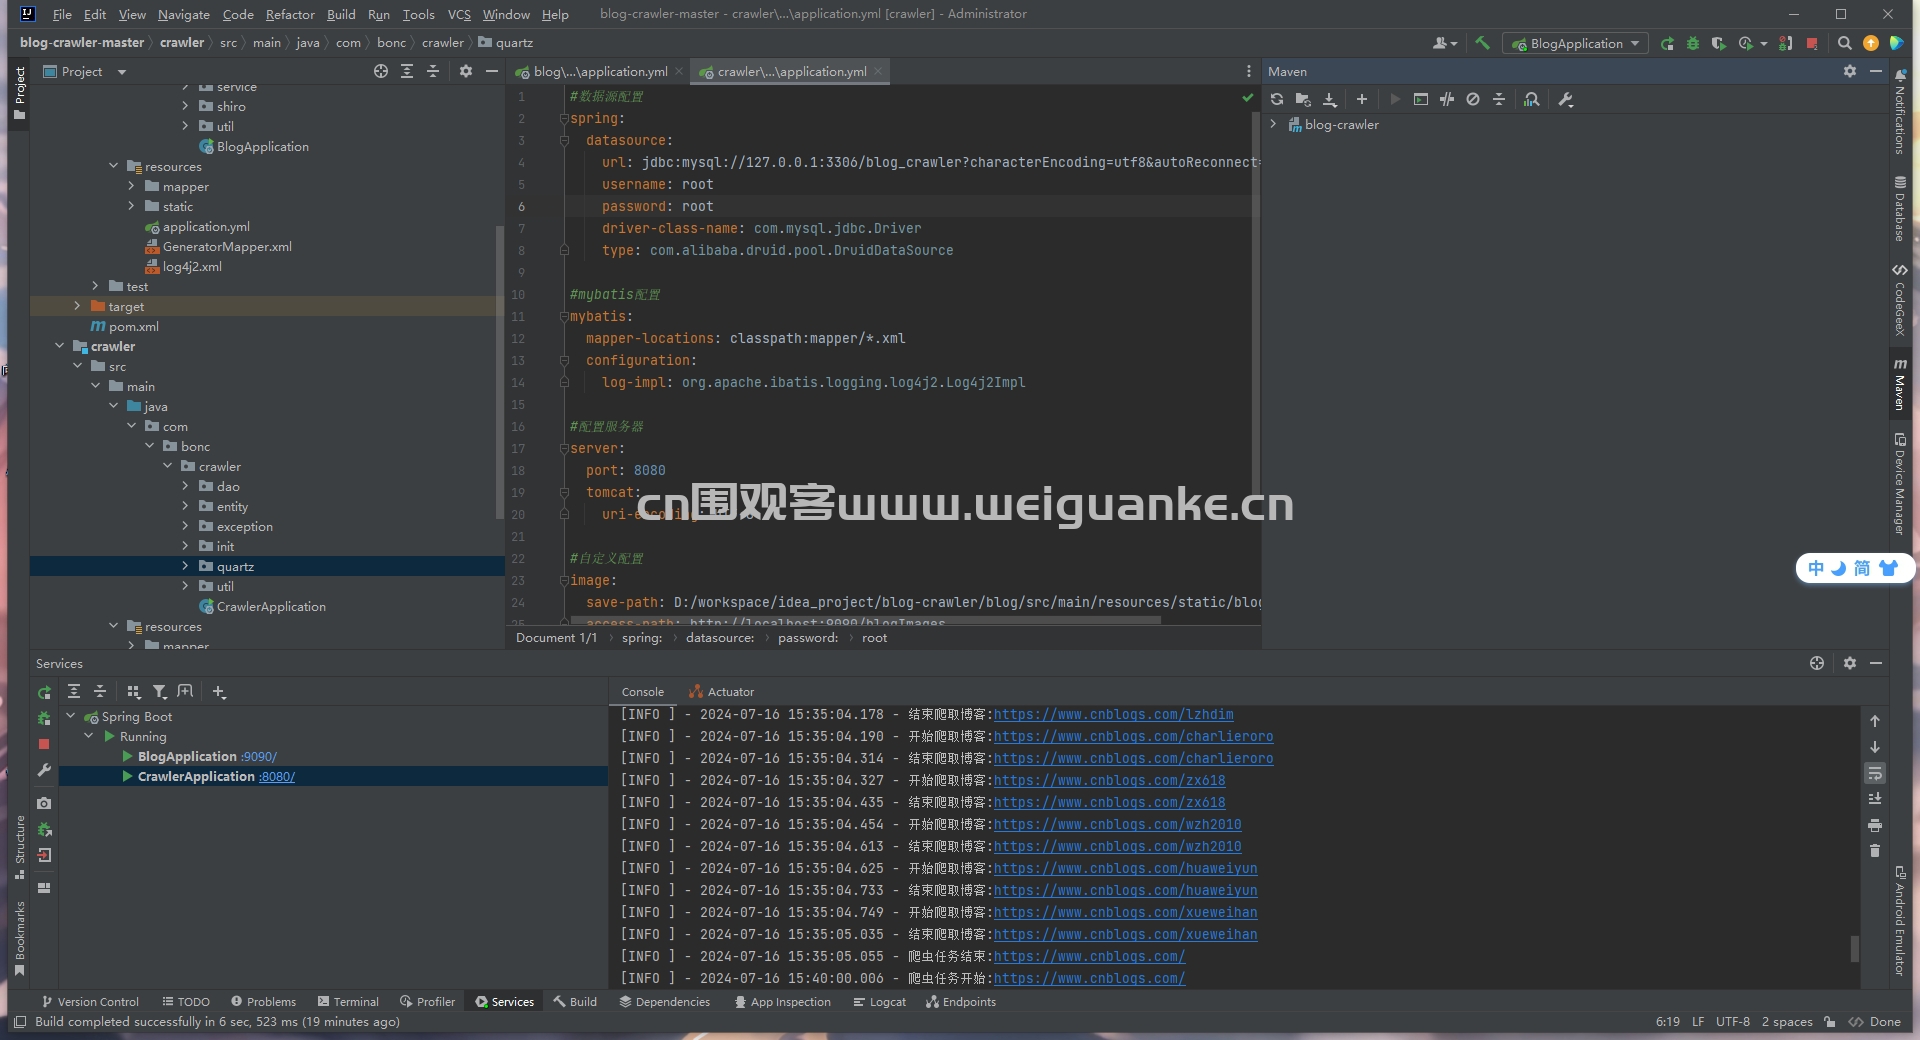Expand the target folder
The width and height of the screenshot is (1920, 1040).
coord(77,306)
